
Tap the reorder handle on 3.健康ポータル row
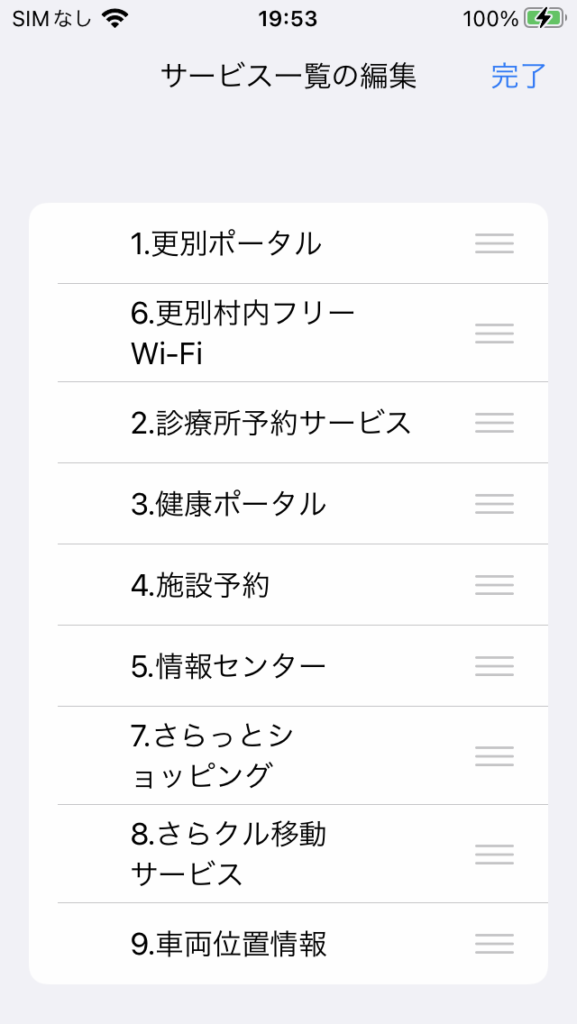coord(494,504)
